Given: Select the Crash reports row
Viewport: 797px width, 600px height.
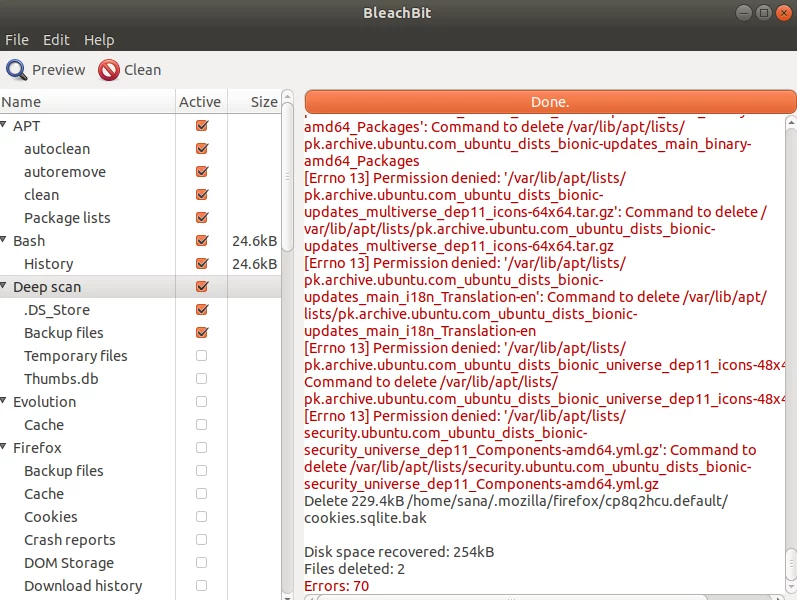Looking at the screenshot, I should (x=140, y=539).
